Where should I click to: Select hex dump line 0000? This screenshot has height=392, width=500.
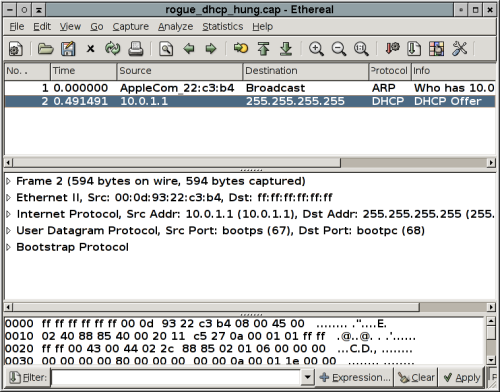pos(196,323)
